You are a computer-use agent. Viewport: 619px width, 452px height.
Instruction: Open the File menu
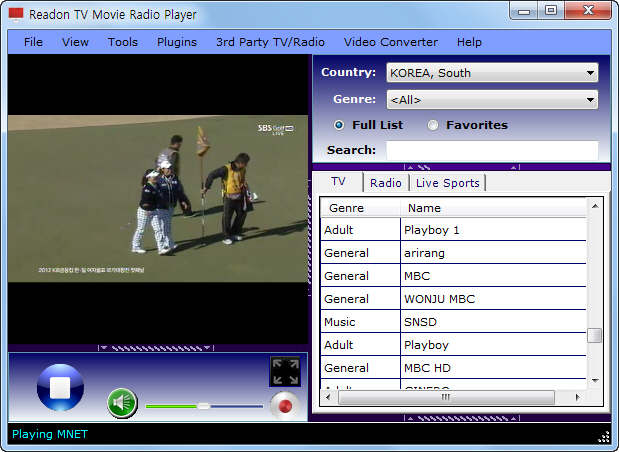(x=33, y=42)
